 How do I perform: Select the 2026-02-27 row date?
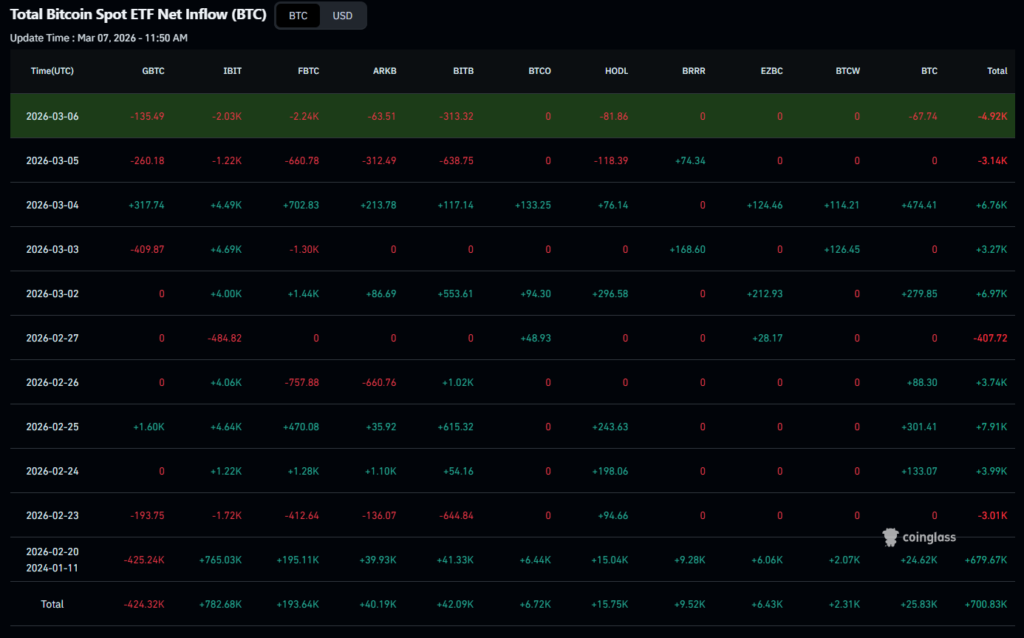(52, 338)
